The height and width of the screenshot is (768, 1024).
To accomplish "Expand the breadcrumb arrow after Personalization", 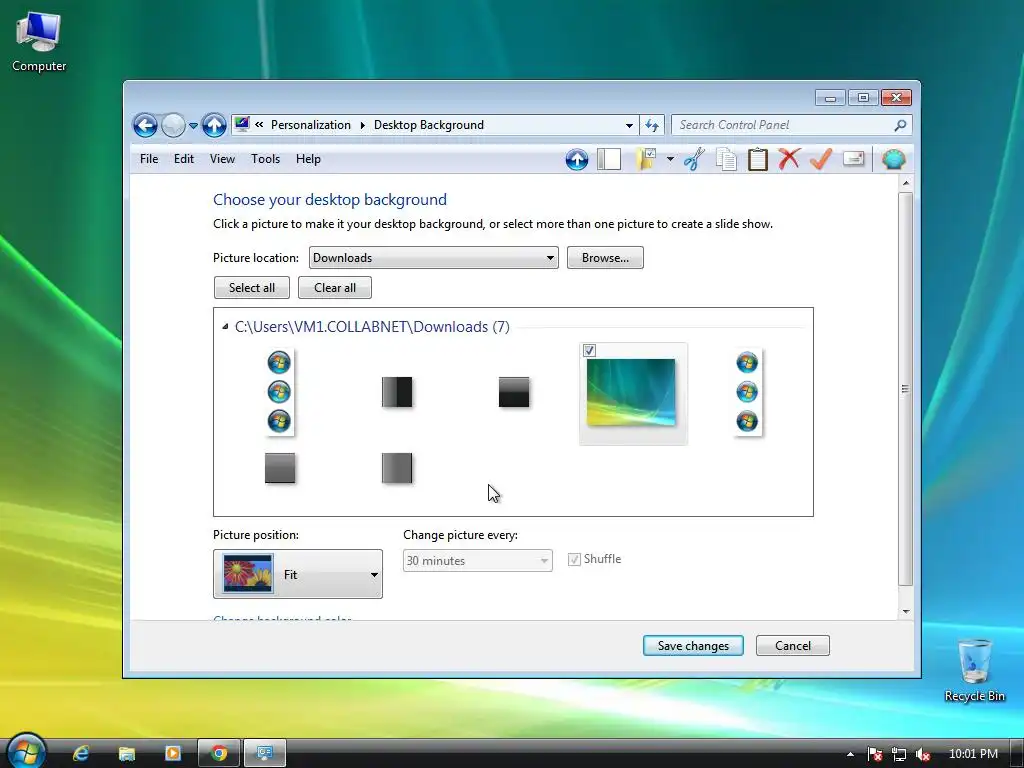I will tap(362, 125).
